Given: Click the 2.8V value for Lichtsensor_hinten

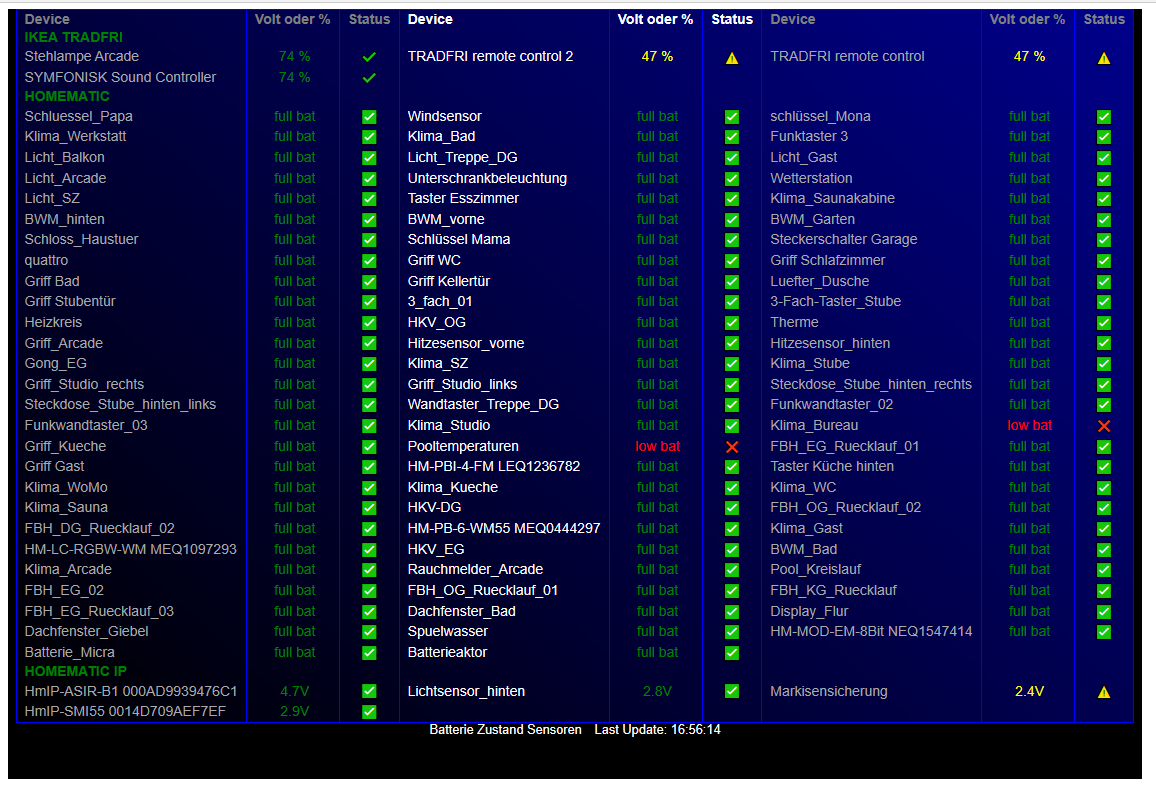Looking at the screenshot, I should pos(658,691).
